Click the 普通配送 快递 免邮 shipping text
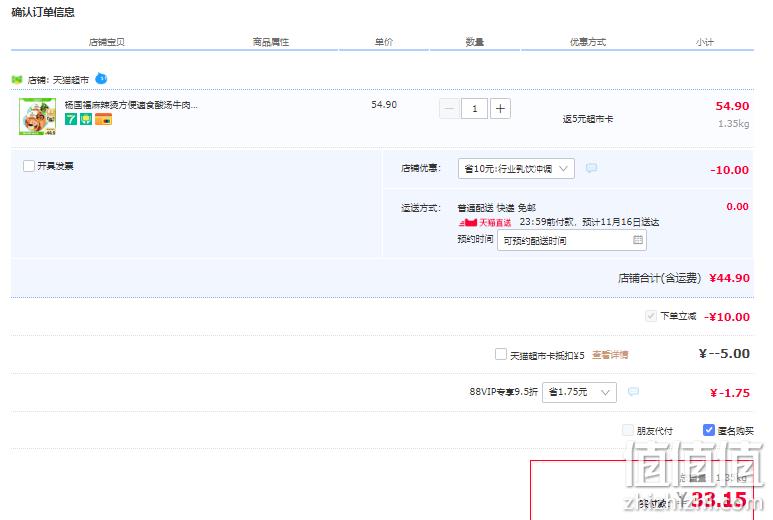 click(496, 208)
